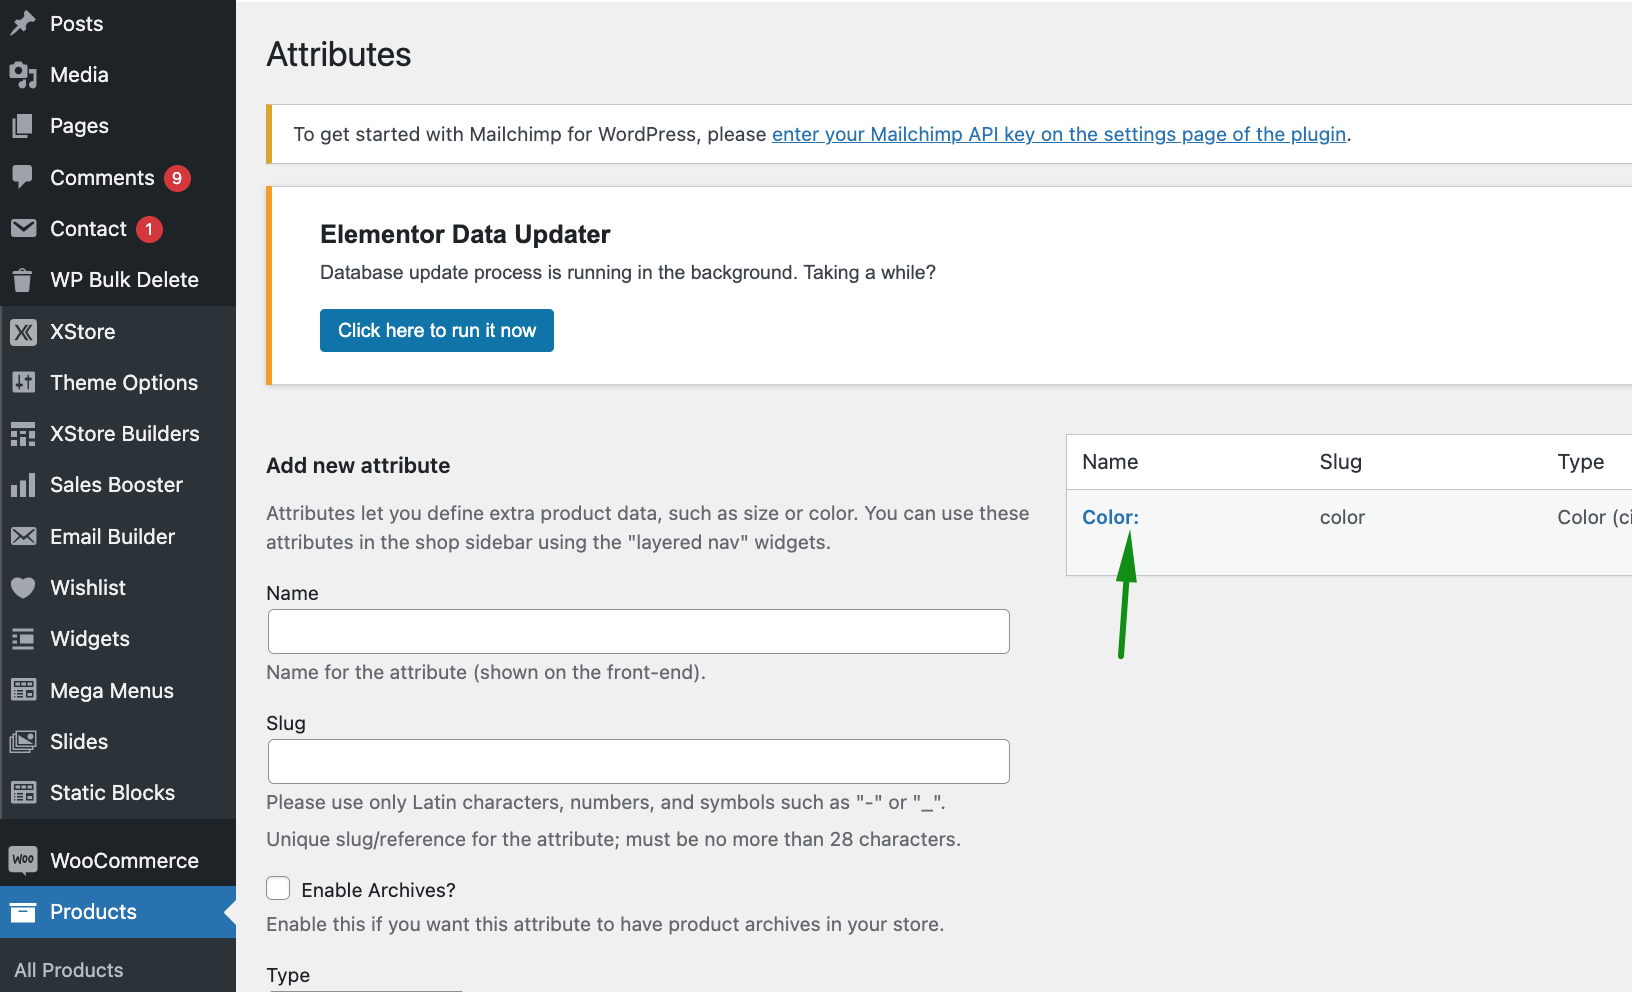Screen dimensions: 1632x992
Task: Click the Type column header
Action: tap(1580, 462)
